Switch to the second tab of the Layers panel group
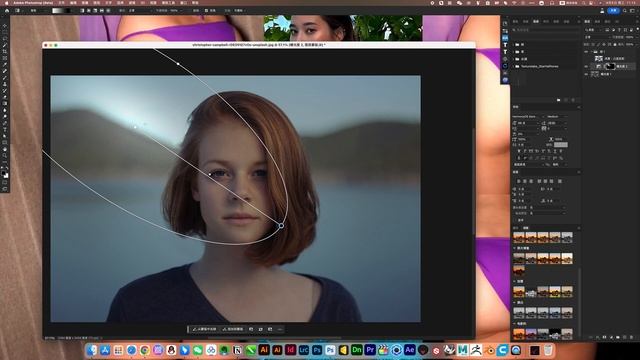The height and width of the screenshot is (360, 640). pos(597,22)
